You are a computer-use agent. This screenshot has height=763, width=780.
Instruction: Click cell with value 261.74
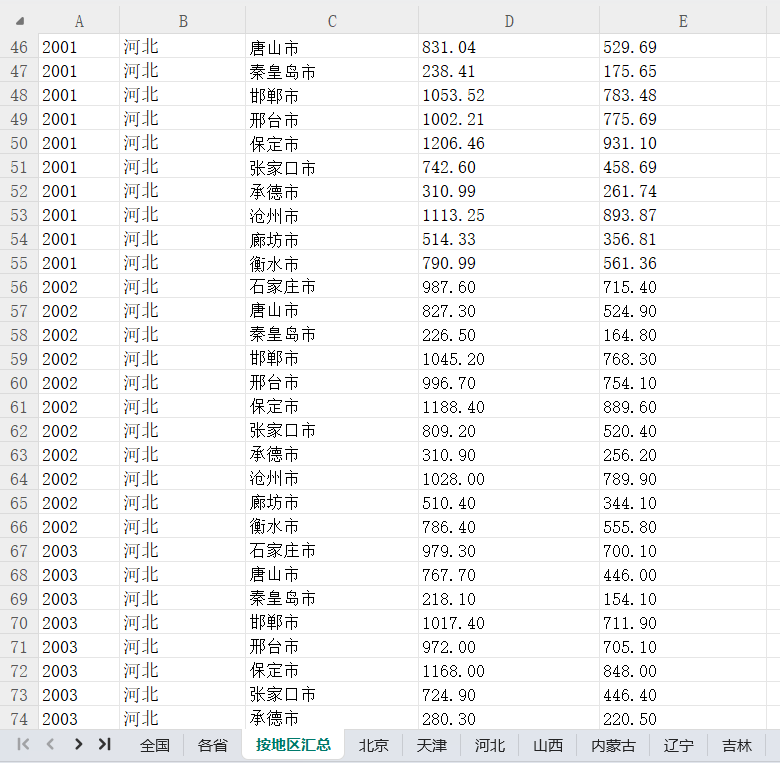(x=683, y=191)
